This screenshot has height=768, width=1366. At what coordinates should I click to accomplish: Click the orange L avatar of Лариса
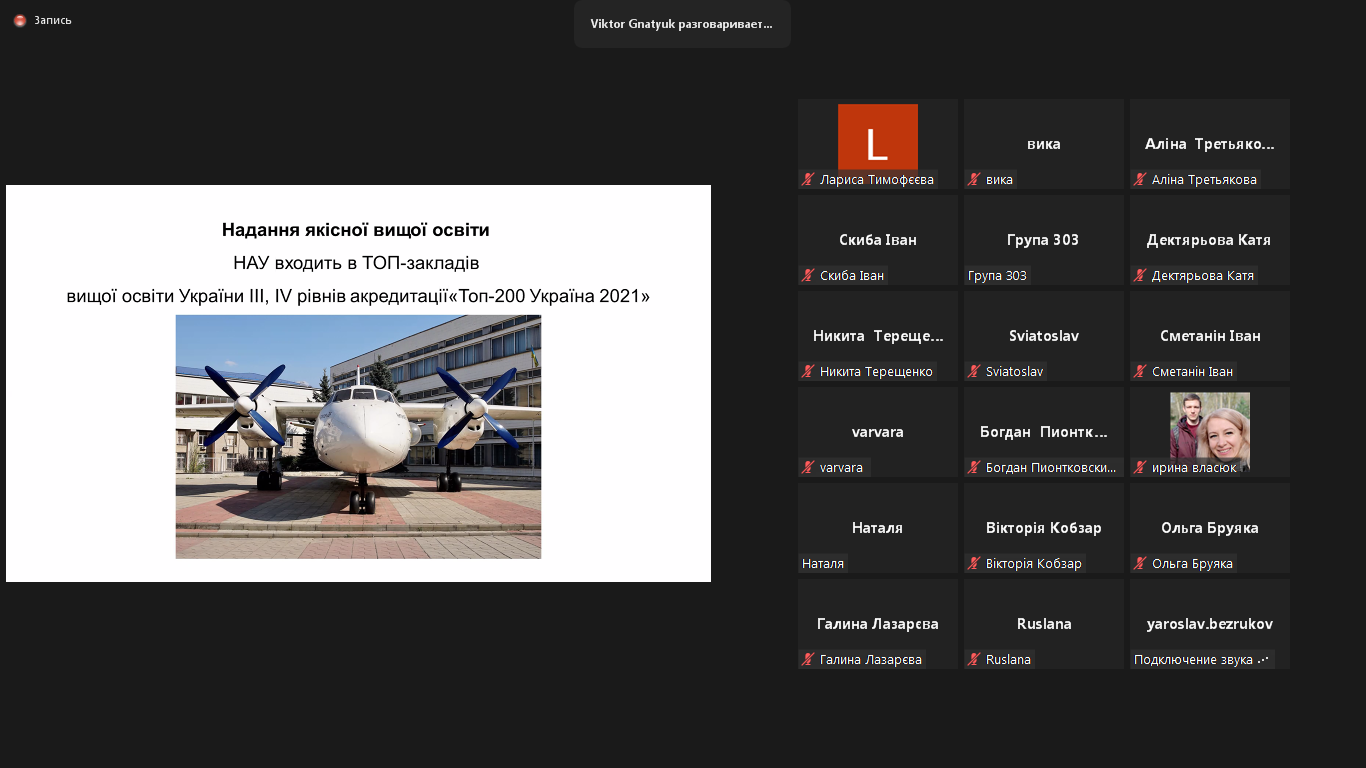coord(877,137)
